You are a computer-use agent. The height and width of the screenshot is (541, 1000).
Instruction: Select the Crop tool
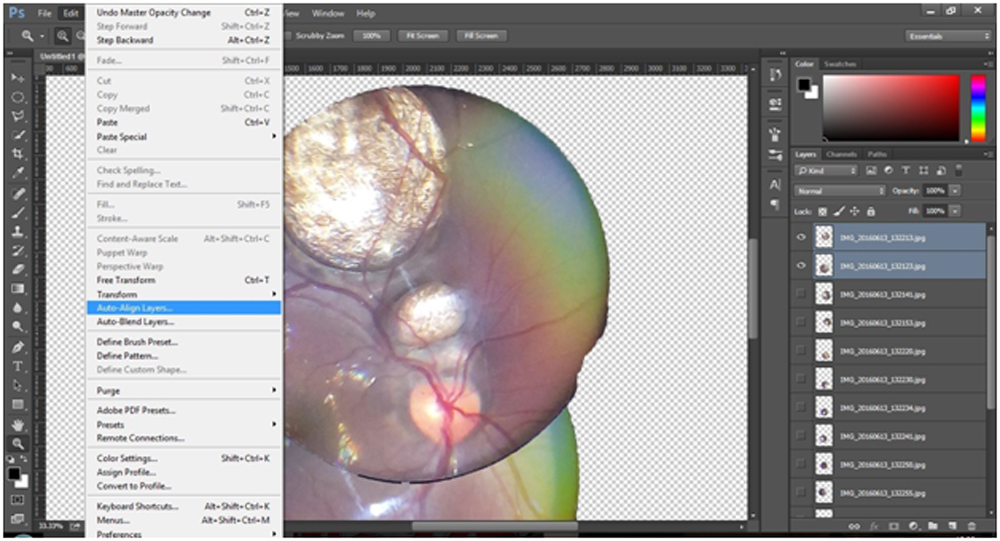click(x=17, y=154)
